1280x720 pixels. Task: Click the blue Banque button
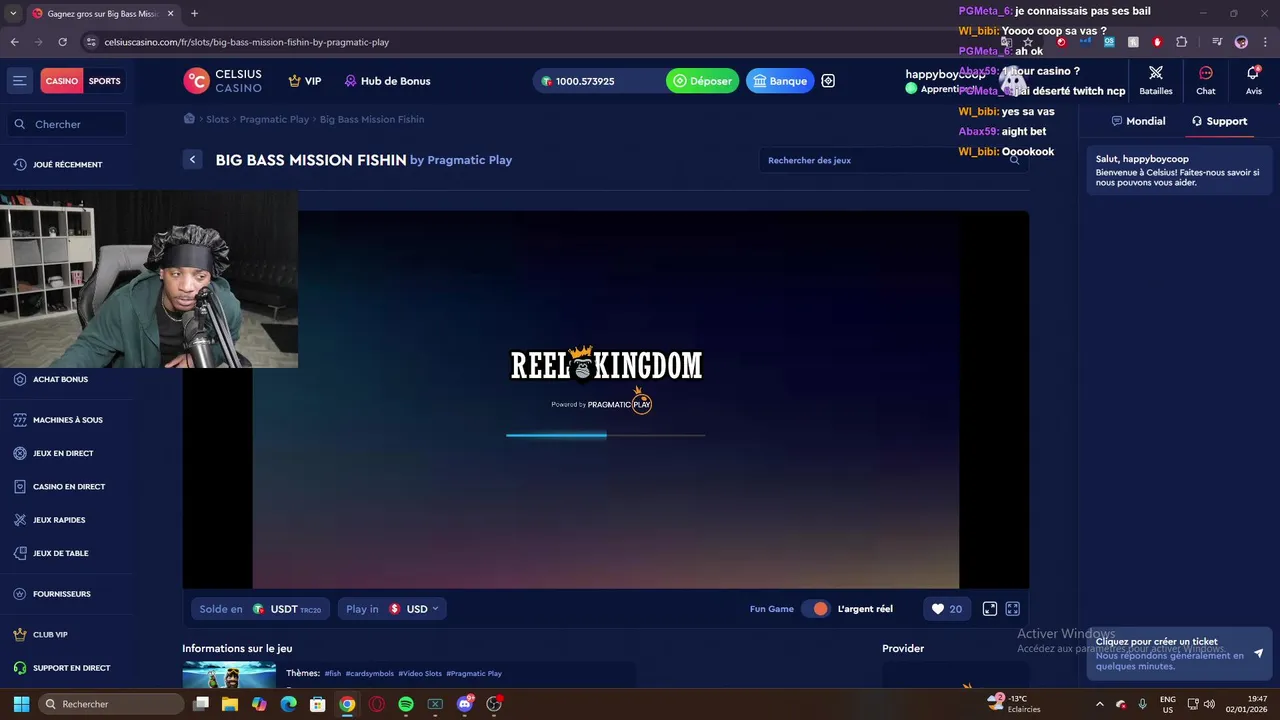tap(780, 81)
